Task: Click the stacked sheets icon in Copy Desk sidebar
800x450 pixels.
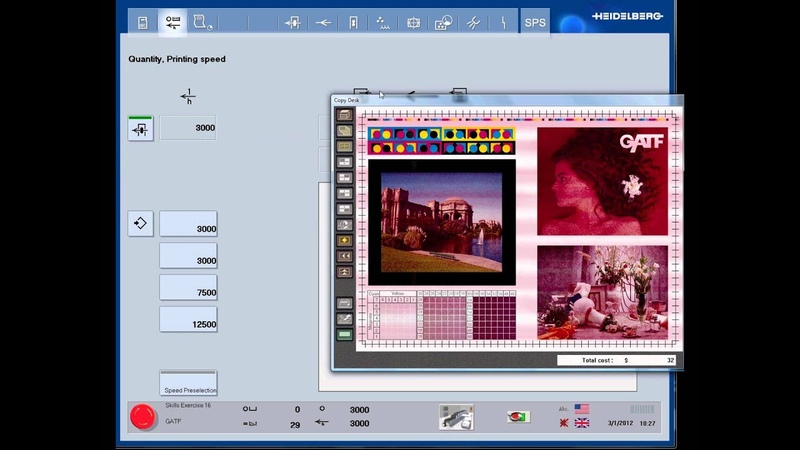Action: click(344, 115)
